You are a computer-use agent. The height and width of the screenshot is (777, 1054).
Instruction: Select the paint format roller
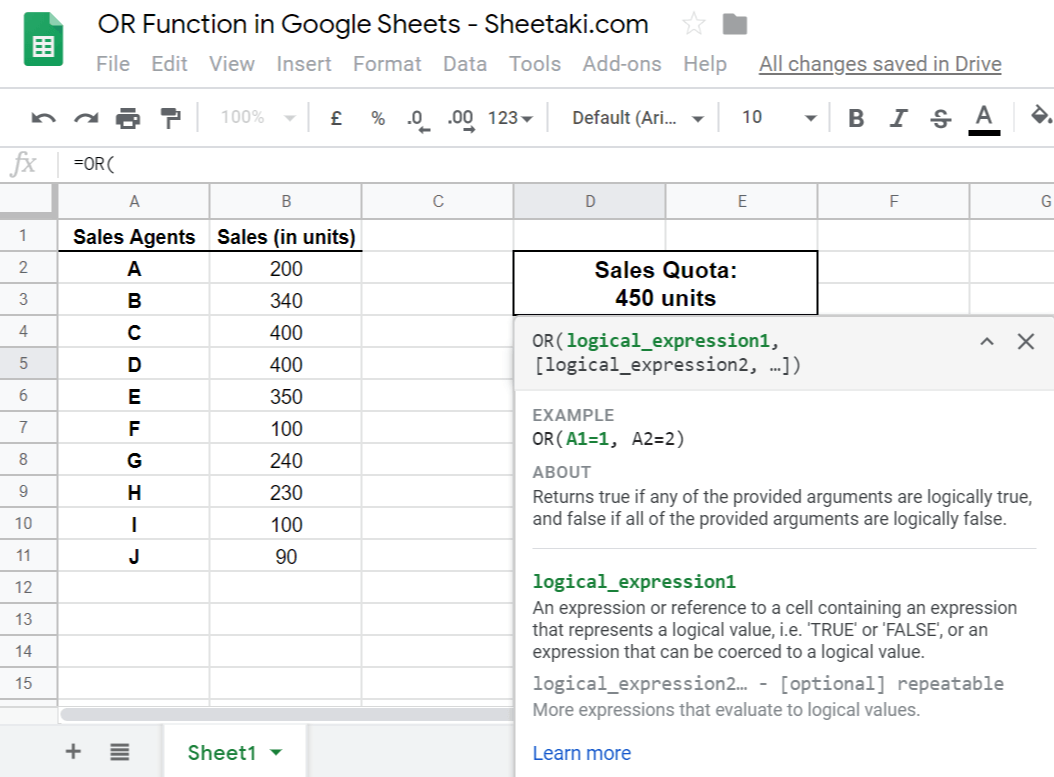[171, 118]
